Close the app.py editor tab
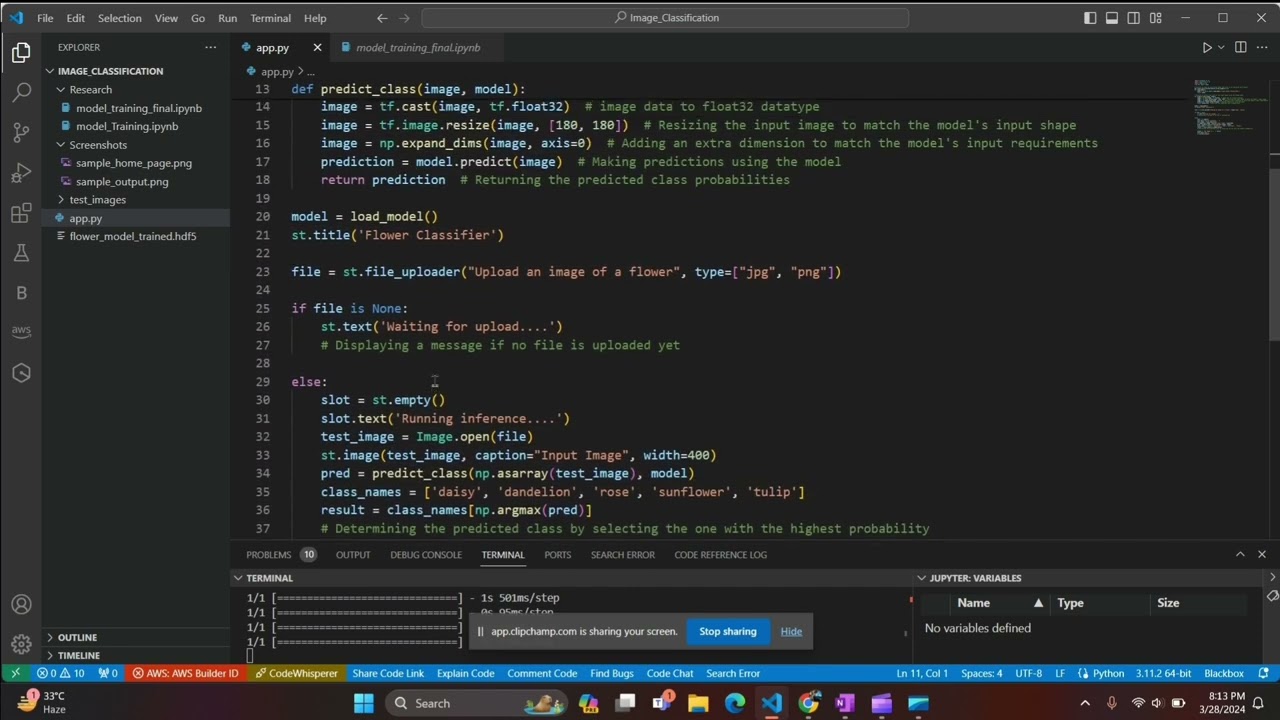The width and height of the screenshot is (1280, 720). pyautogui.click(x=317, y=47)
